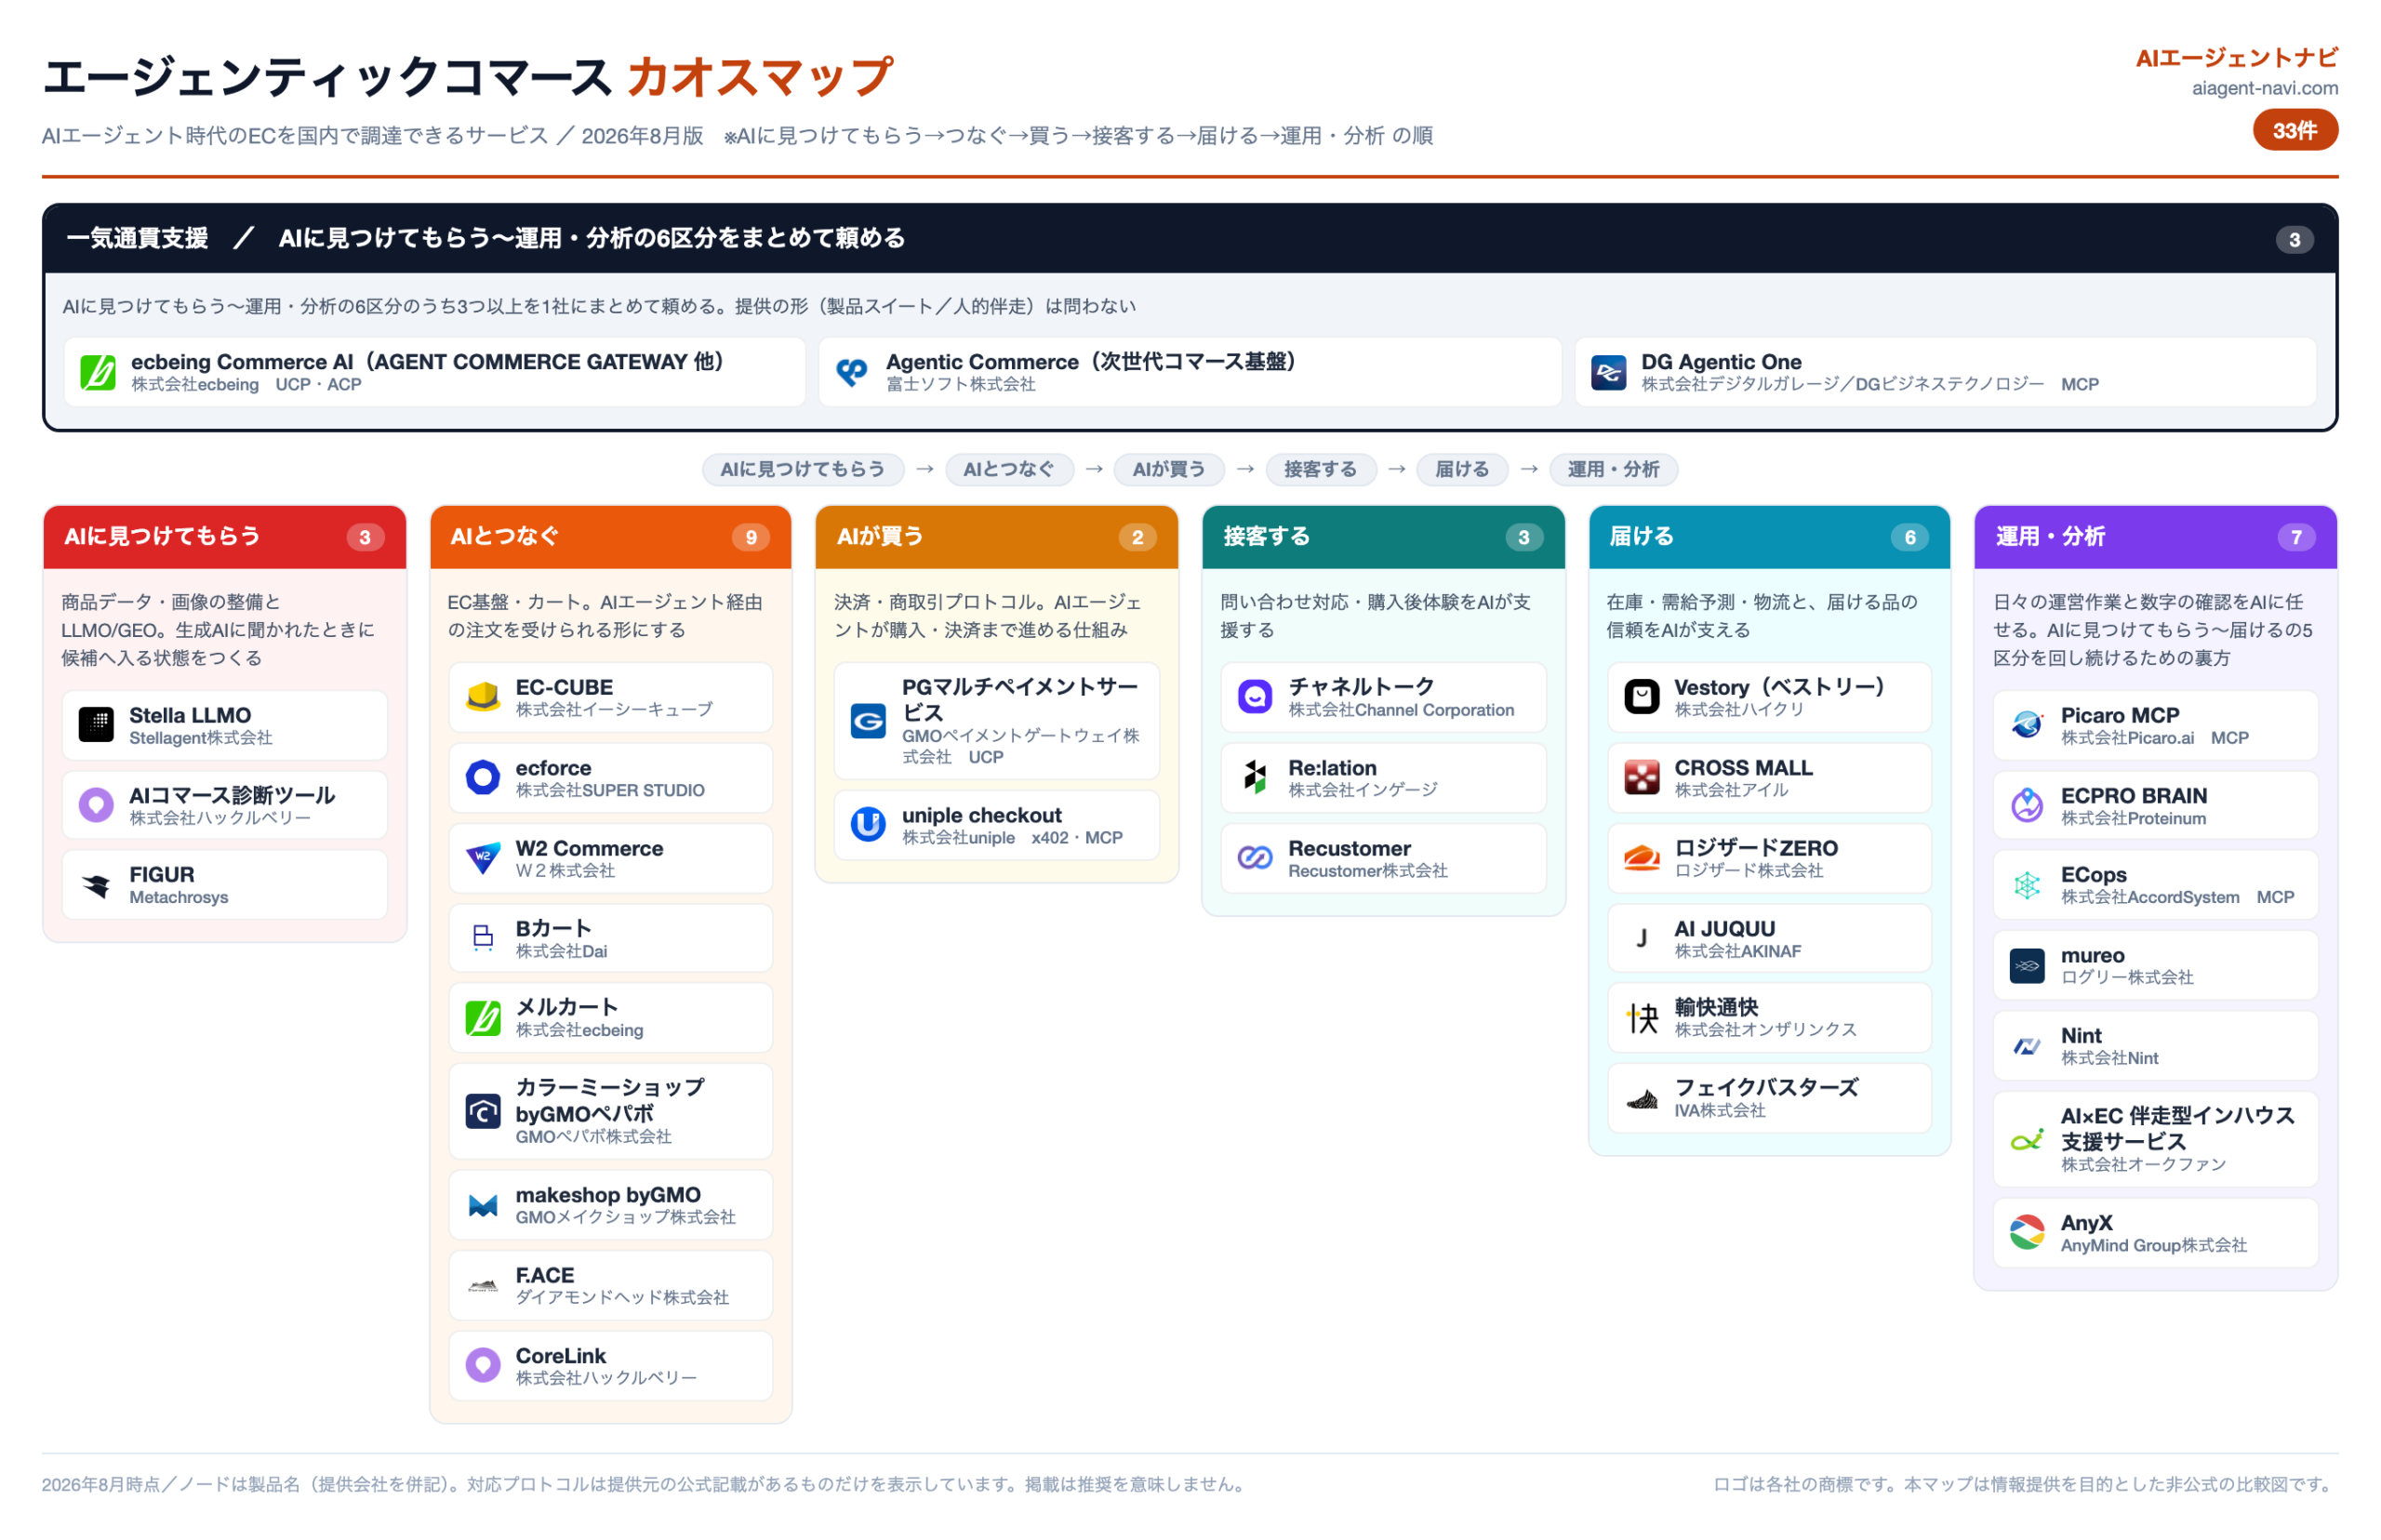Click the PGマルチペイメントサービス GMO icon
The height and width of the screenshot is (1540, 2381).
click(x=868, y=721)
